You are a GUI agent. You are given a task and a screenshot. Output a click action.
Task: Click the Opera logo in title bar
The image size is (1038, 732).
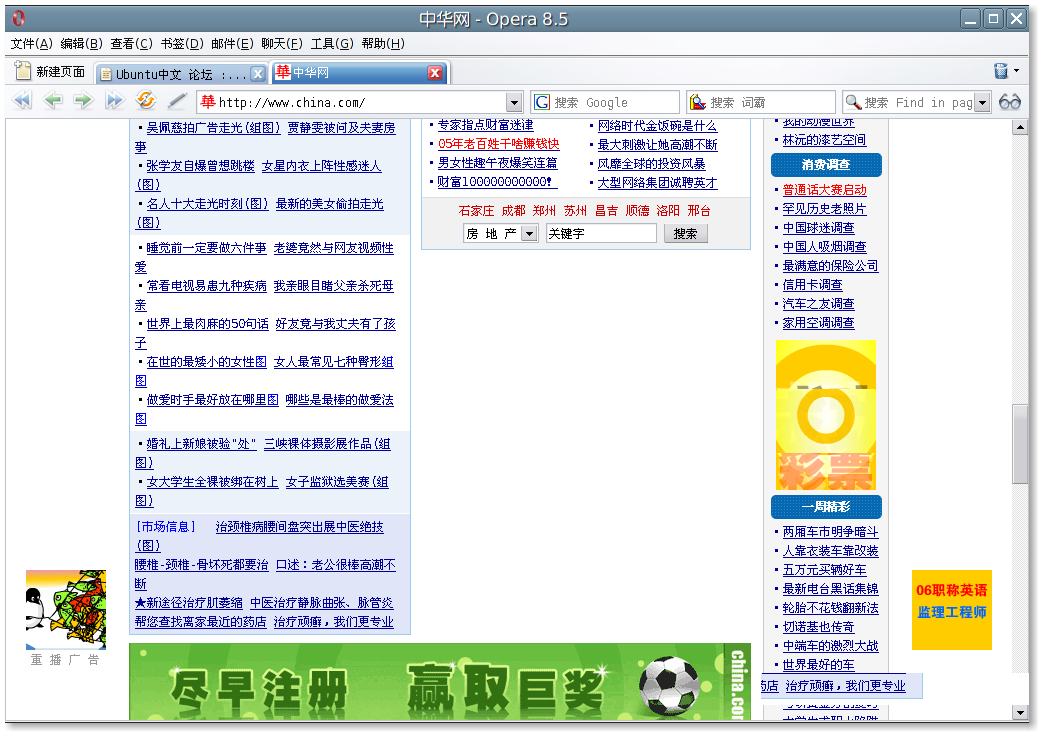click(19, 19)
